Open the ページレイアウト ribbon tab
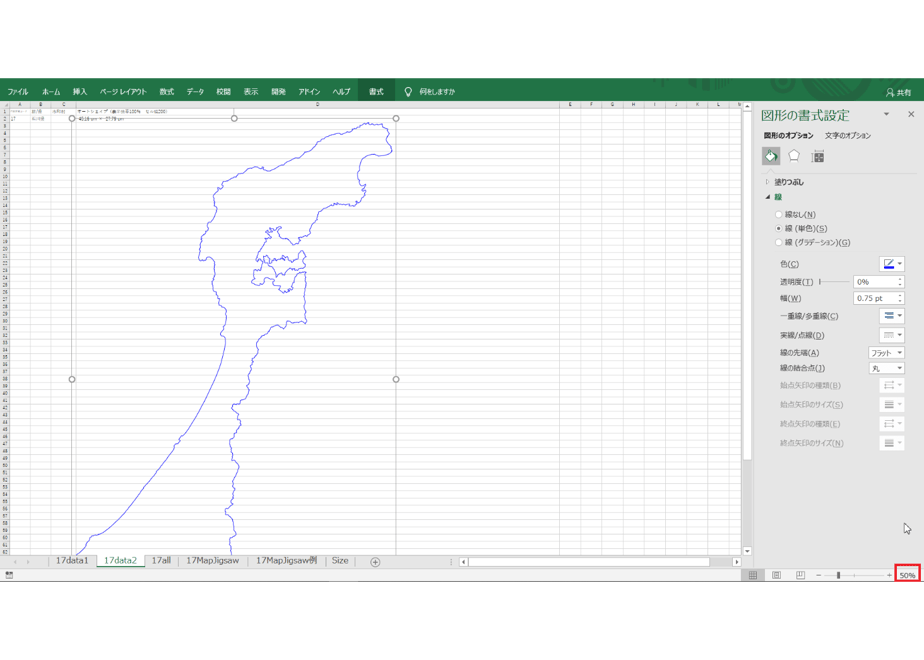924x660 pixels. pos(123,92)
